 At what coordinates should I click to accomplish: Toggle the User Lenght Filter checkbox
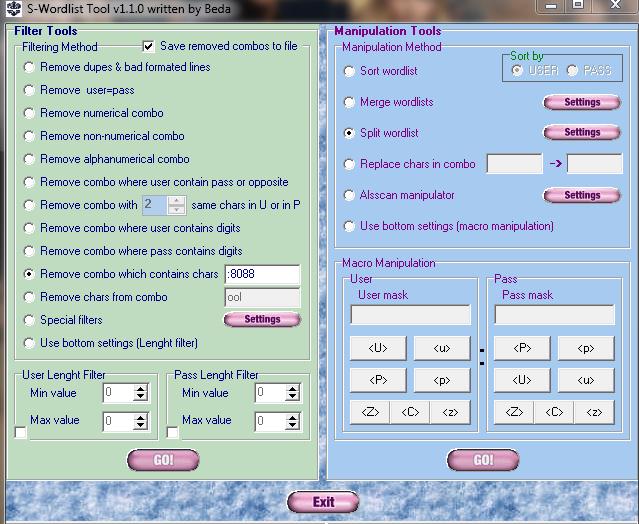pyautogui.click(x=20, y=432)
